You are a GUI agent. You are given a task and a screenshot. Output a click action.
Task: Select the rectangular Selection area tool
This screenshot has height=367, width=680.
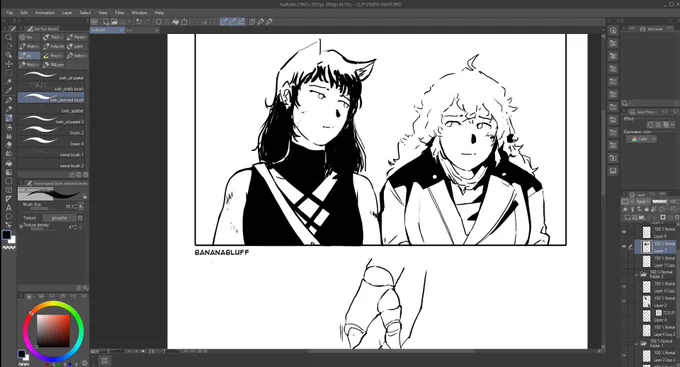click(x=8, y=73)
